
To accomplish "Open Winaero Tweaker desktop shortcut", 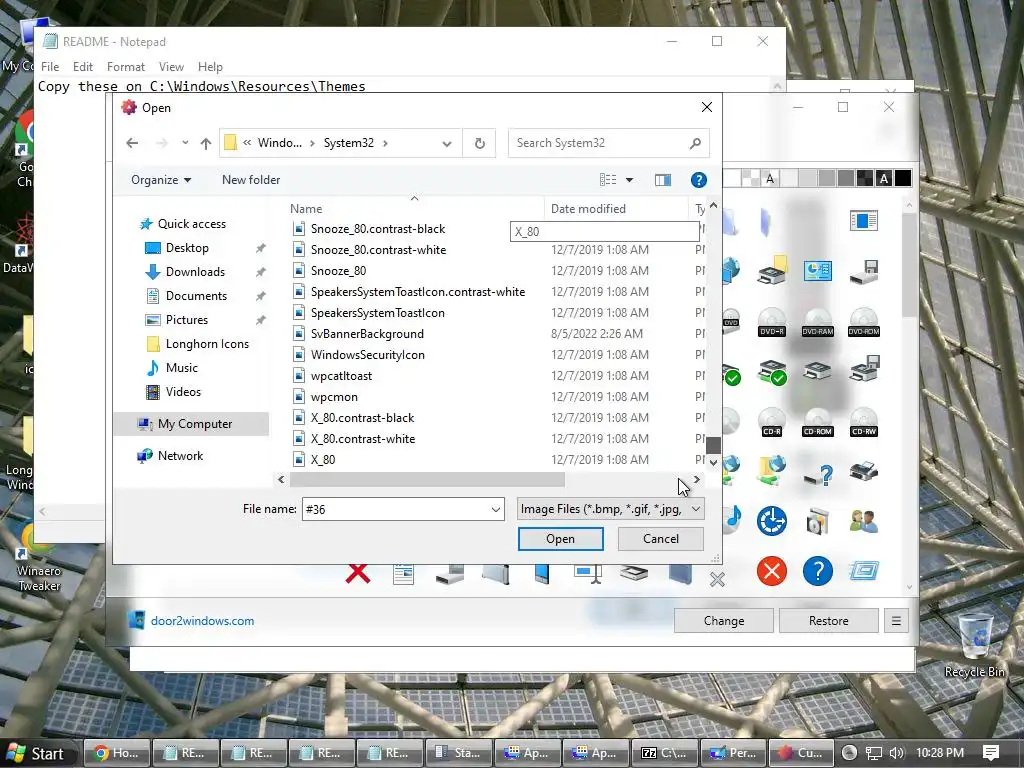I will [39, 558].
